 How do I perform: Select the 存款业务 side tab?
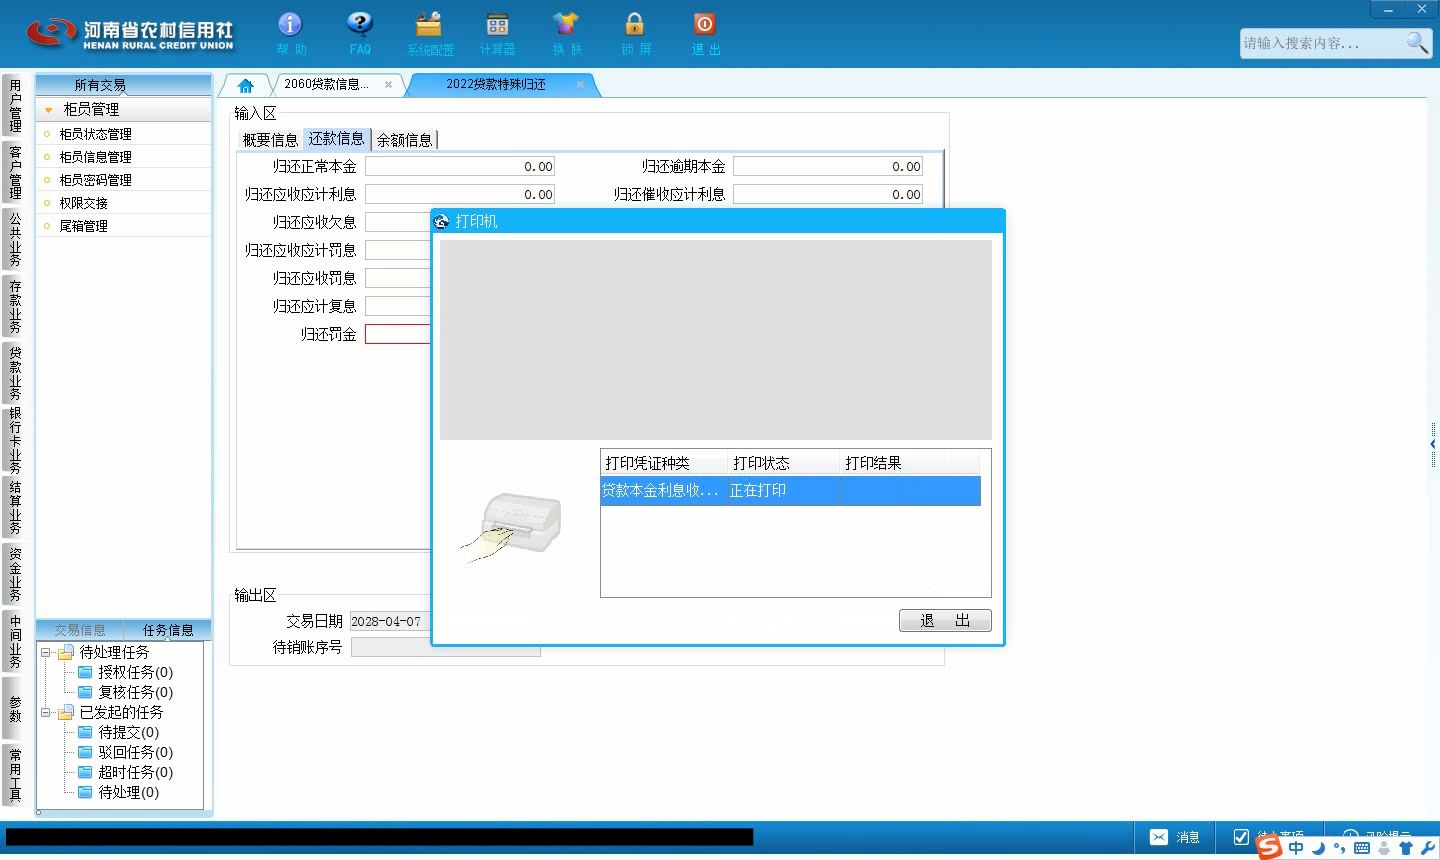[x=14, y=305]
